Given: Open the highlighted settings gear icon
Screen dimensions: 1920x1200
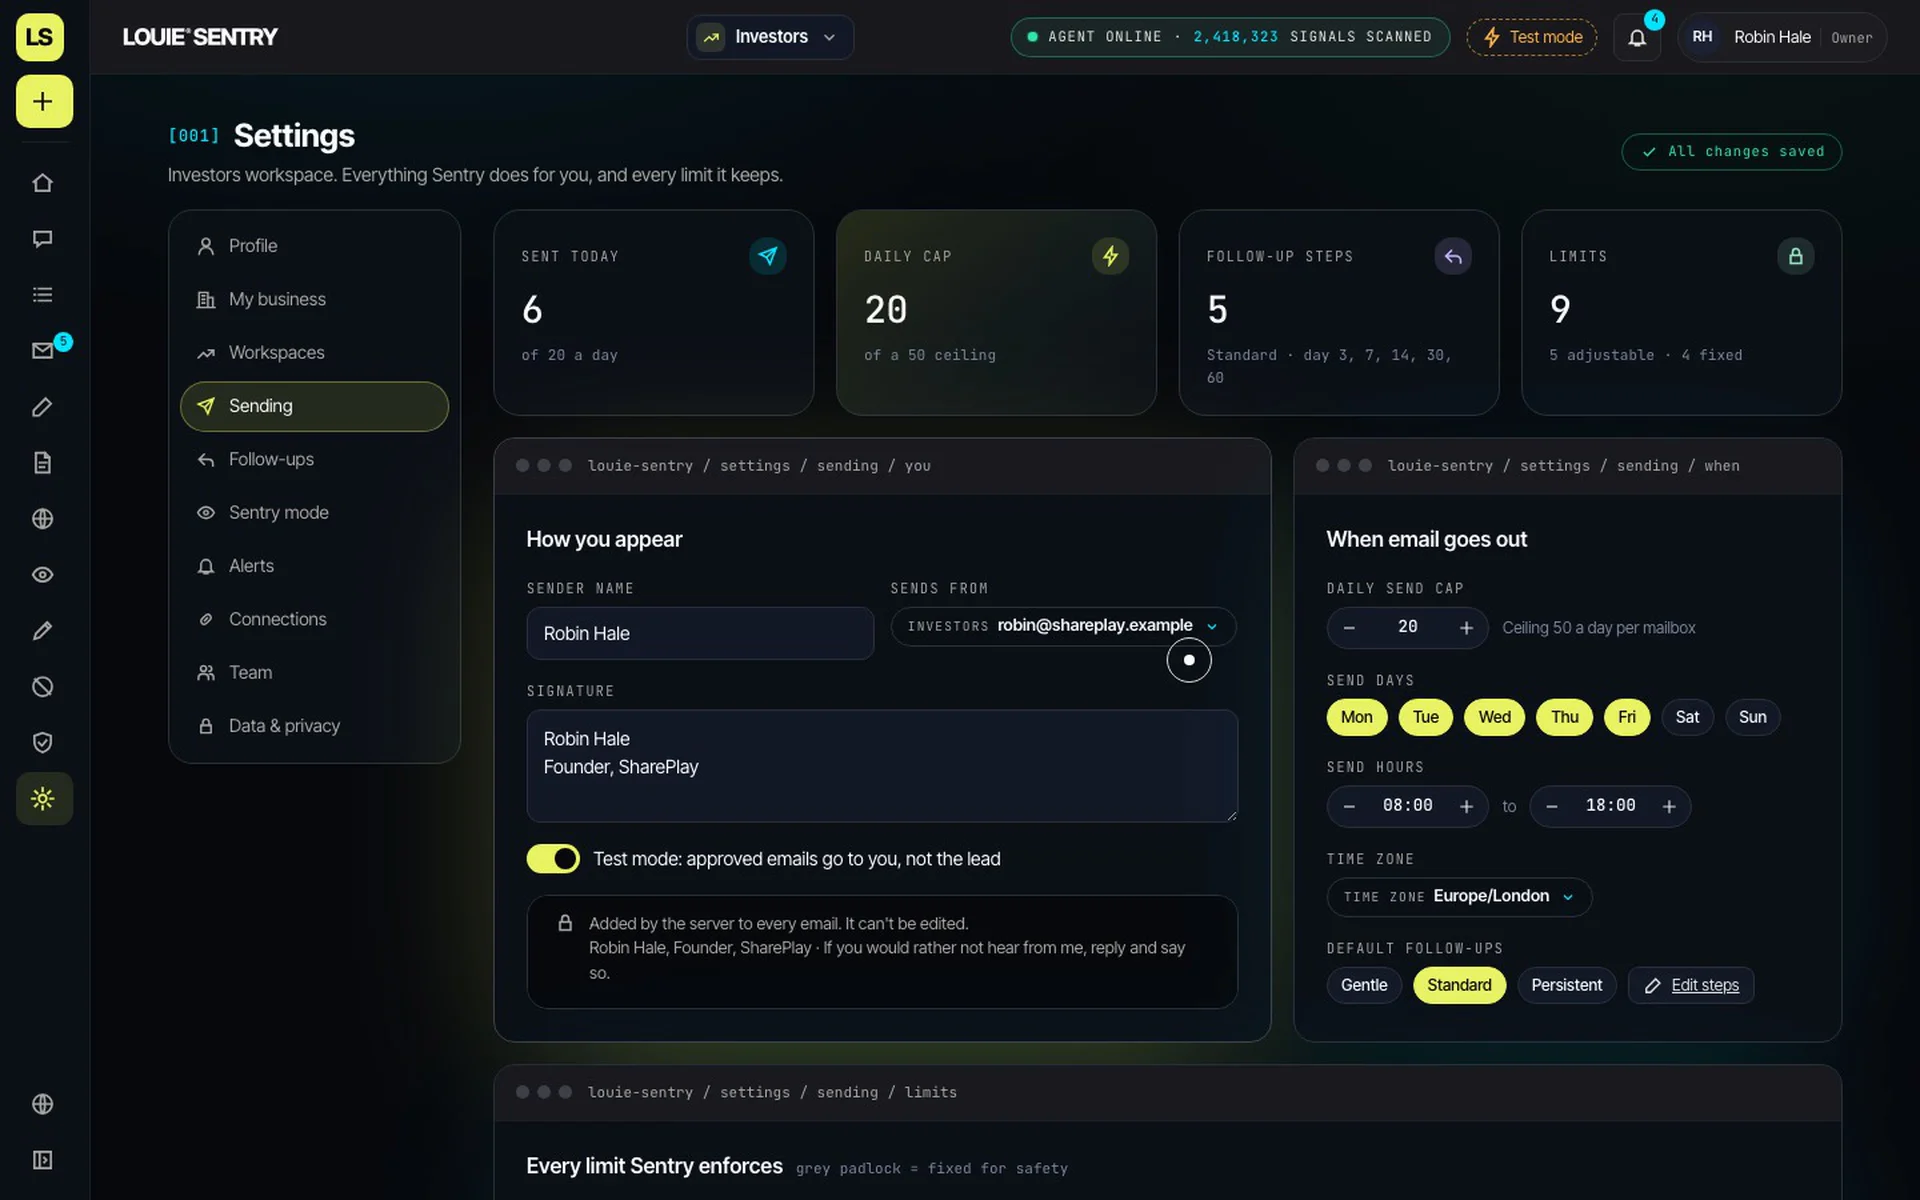Looking at the screenshot, I should 44,799.
